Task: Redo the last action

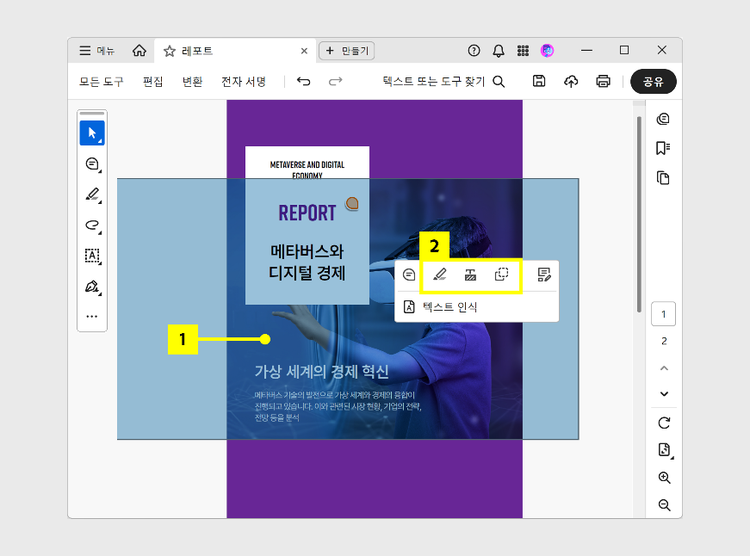Action: click(336, 81)
